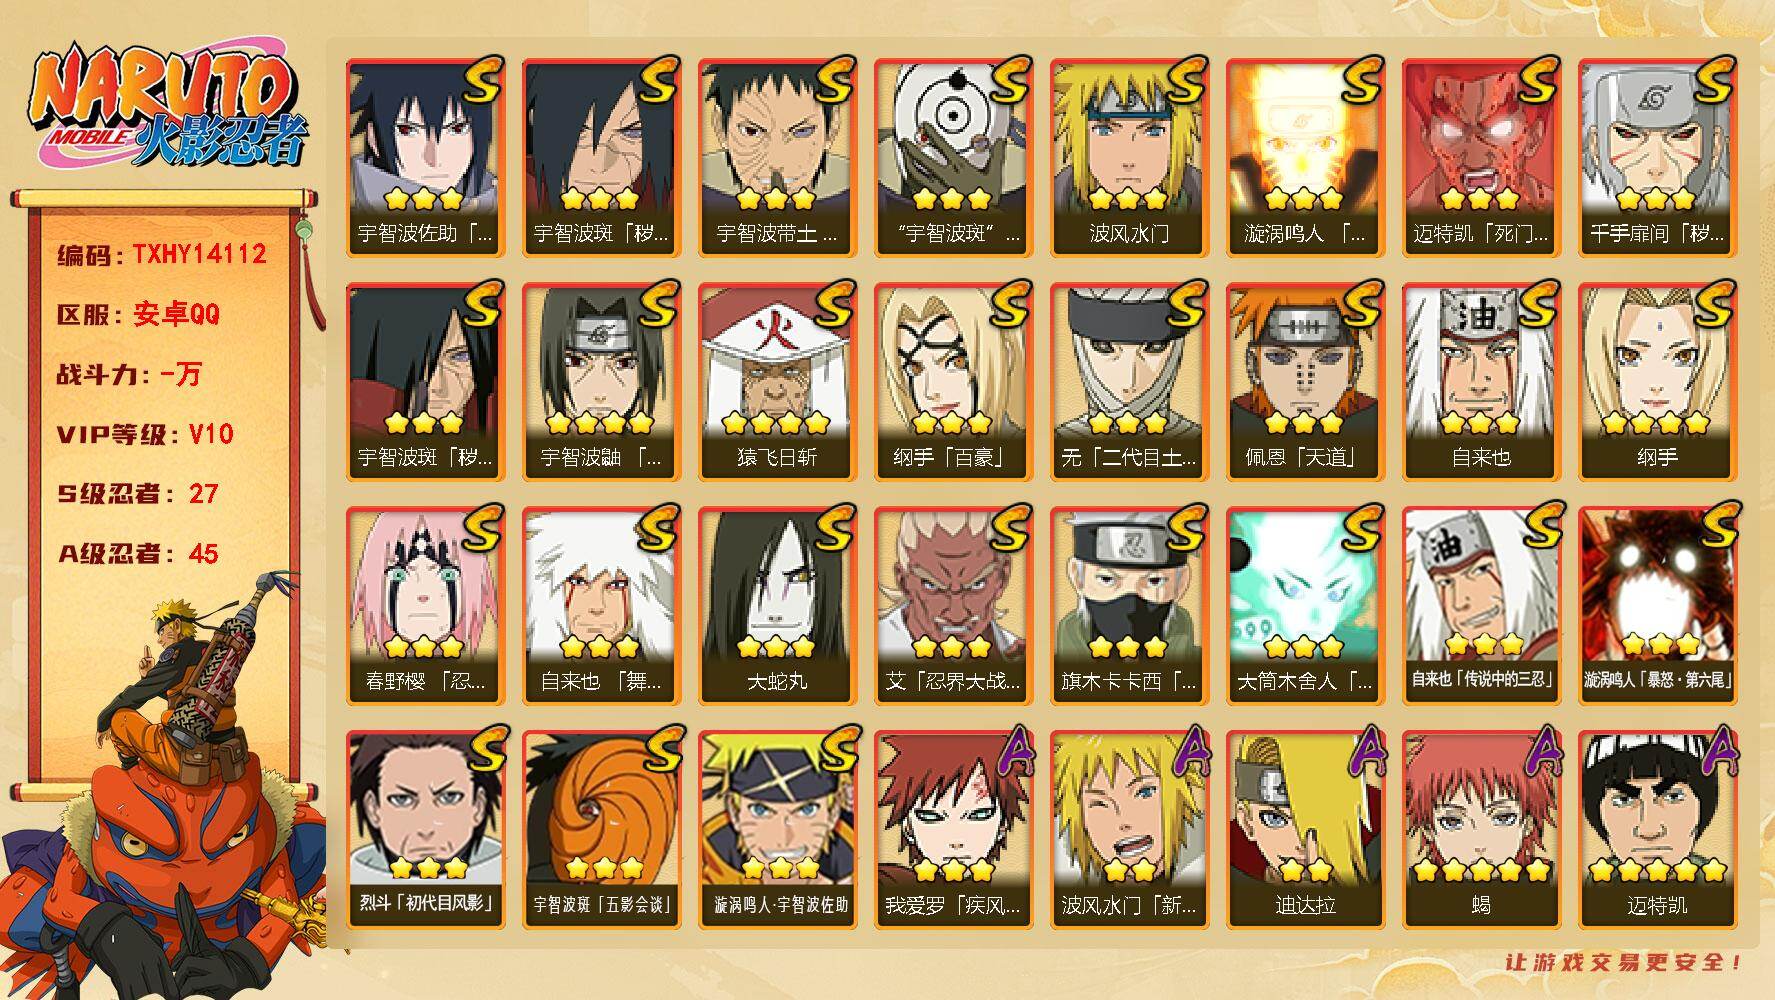Click the account code TXHY14112

point(199,254)
